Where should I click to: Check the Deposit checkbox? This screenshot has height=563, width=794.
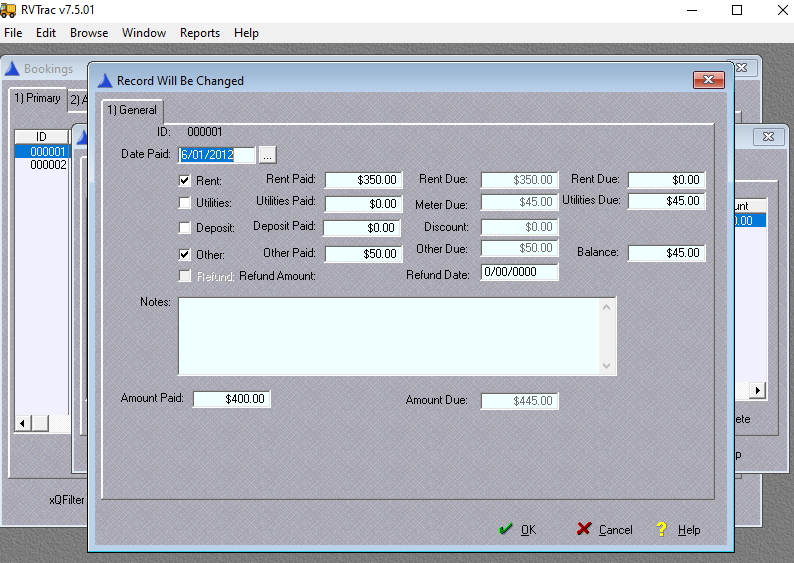click(184, 228)
